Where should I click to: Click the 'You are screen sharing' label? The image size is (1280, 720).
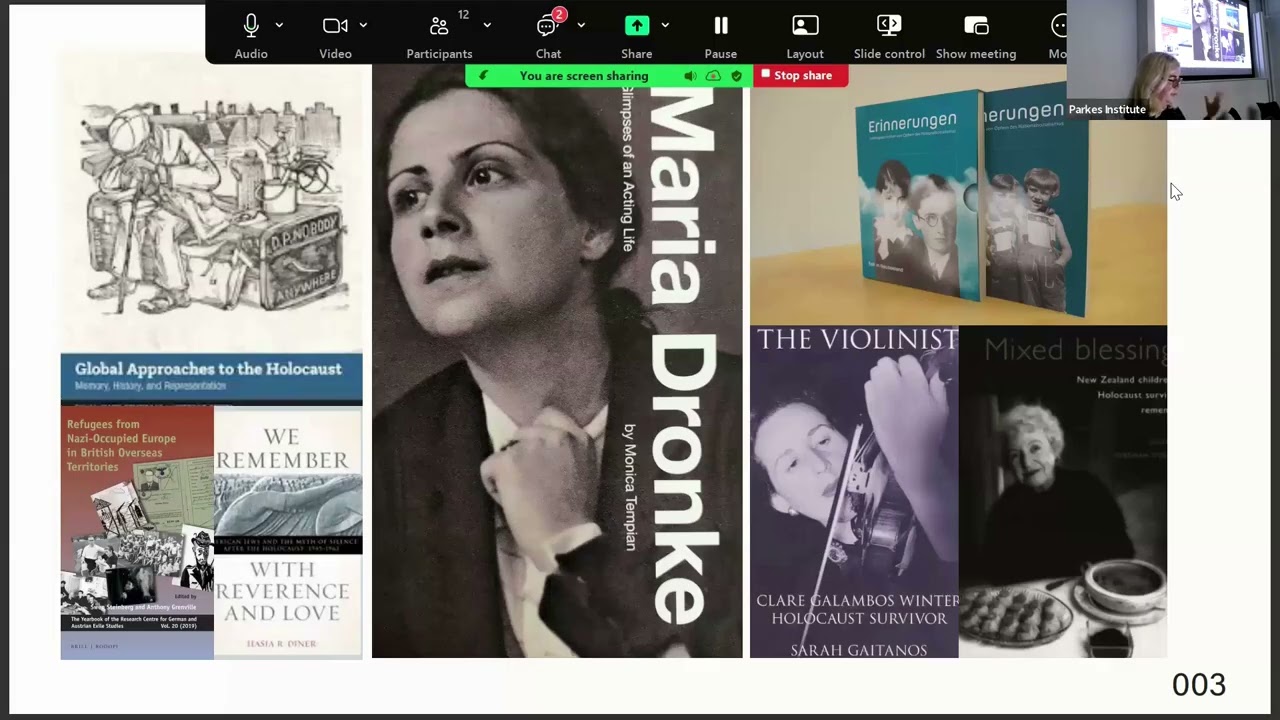(584, 76)
